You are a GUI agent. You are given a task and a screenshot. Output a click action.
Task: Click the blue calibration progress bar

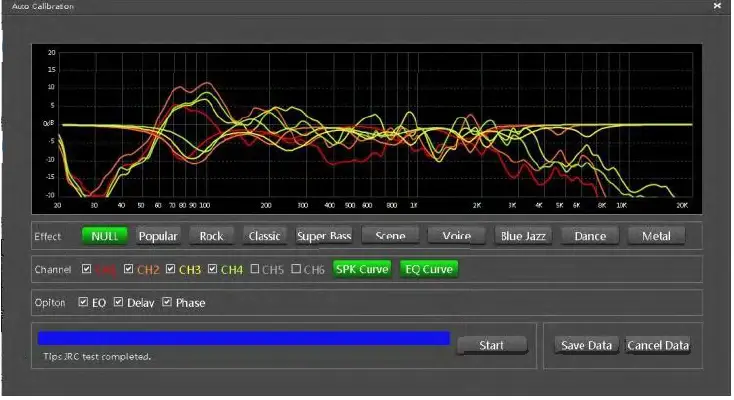[x=244, y=338]
